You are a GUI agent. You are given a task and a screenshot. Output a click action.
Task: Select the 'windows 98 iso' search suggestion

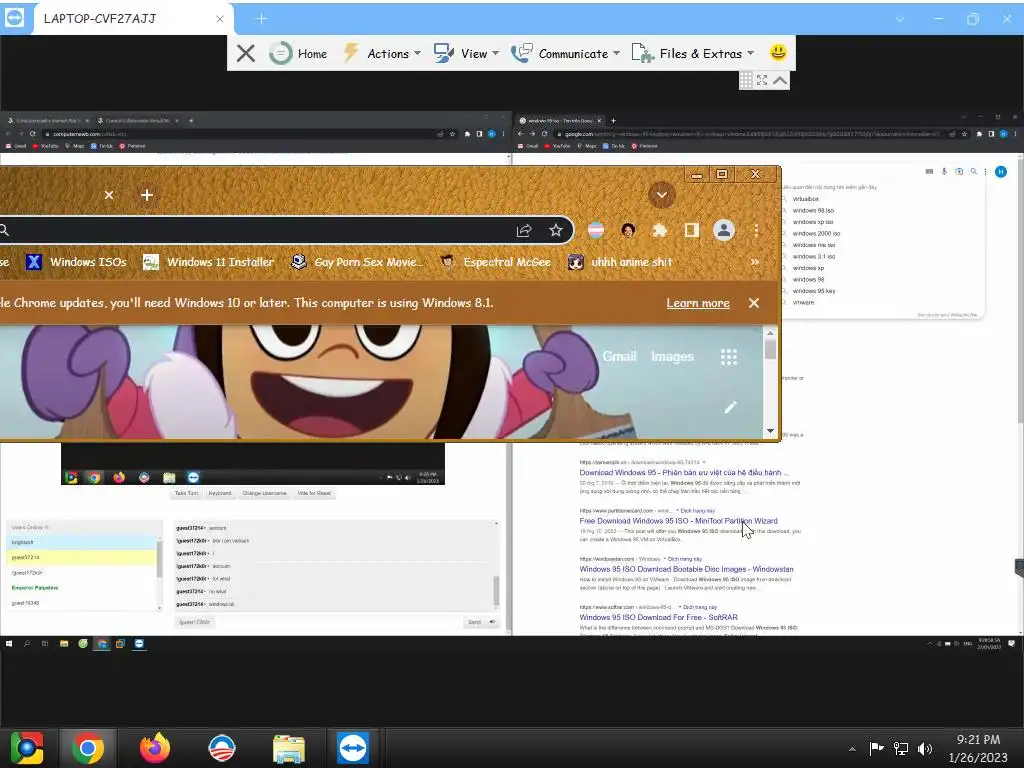coord(813,210)
